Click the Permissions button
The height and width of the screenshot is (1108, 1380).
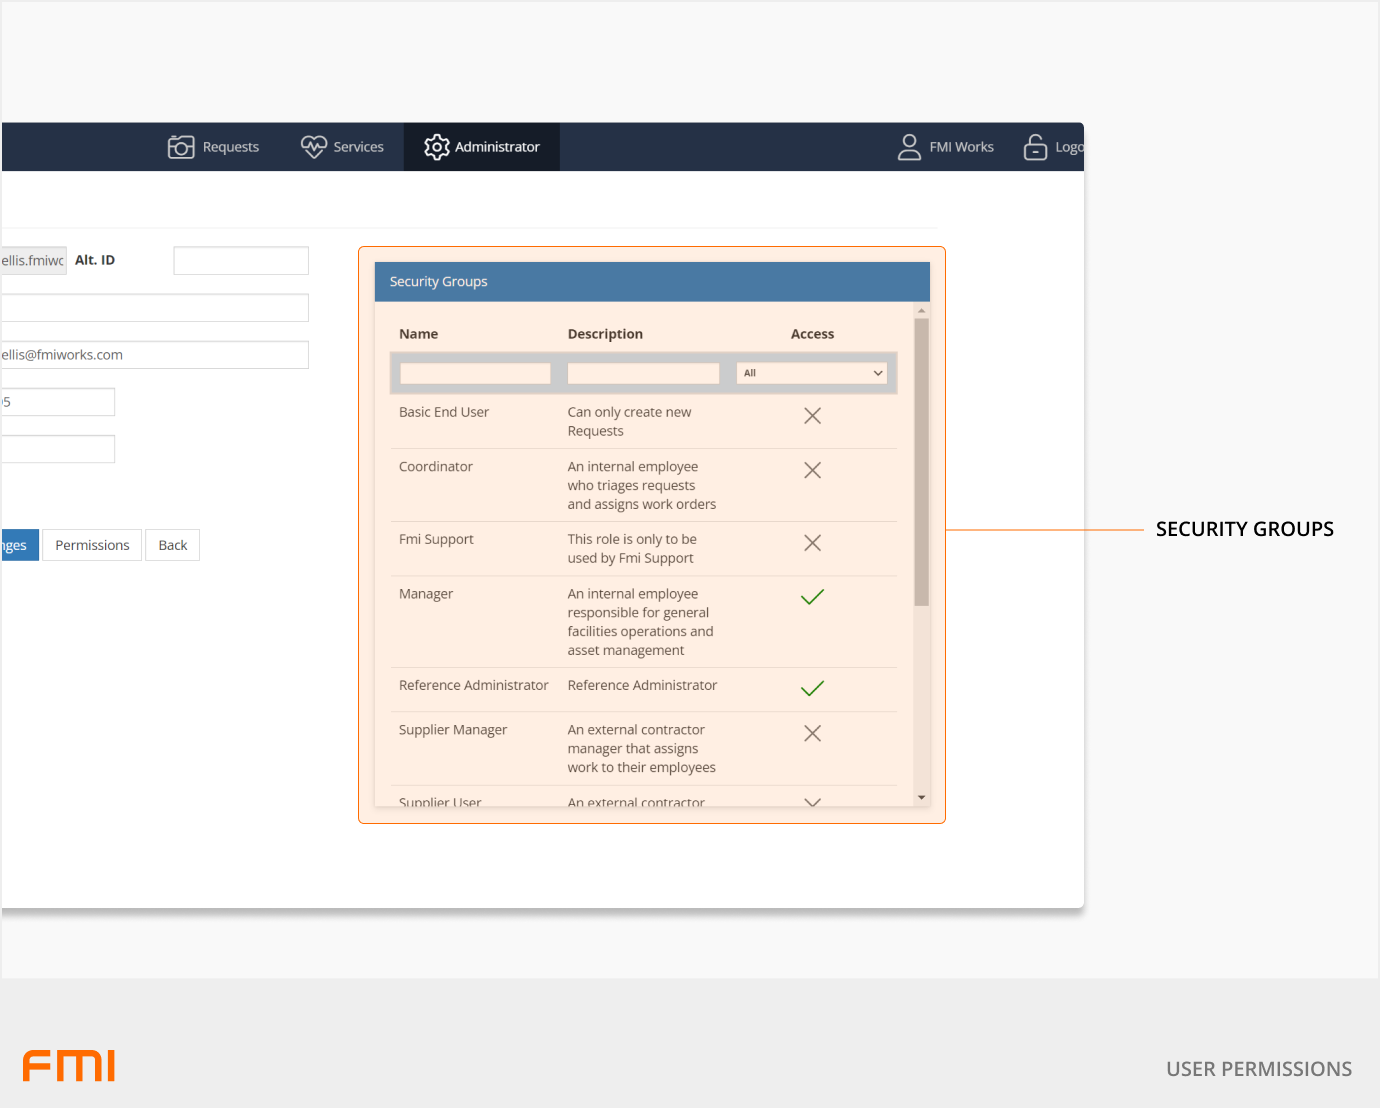tap(92, 545)
